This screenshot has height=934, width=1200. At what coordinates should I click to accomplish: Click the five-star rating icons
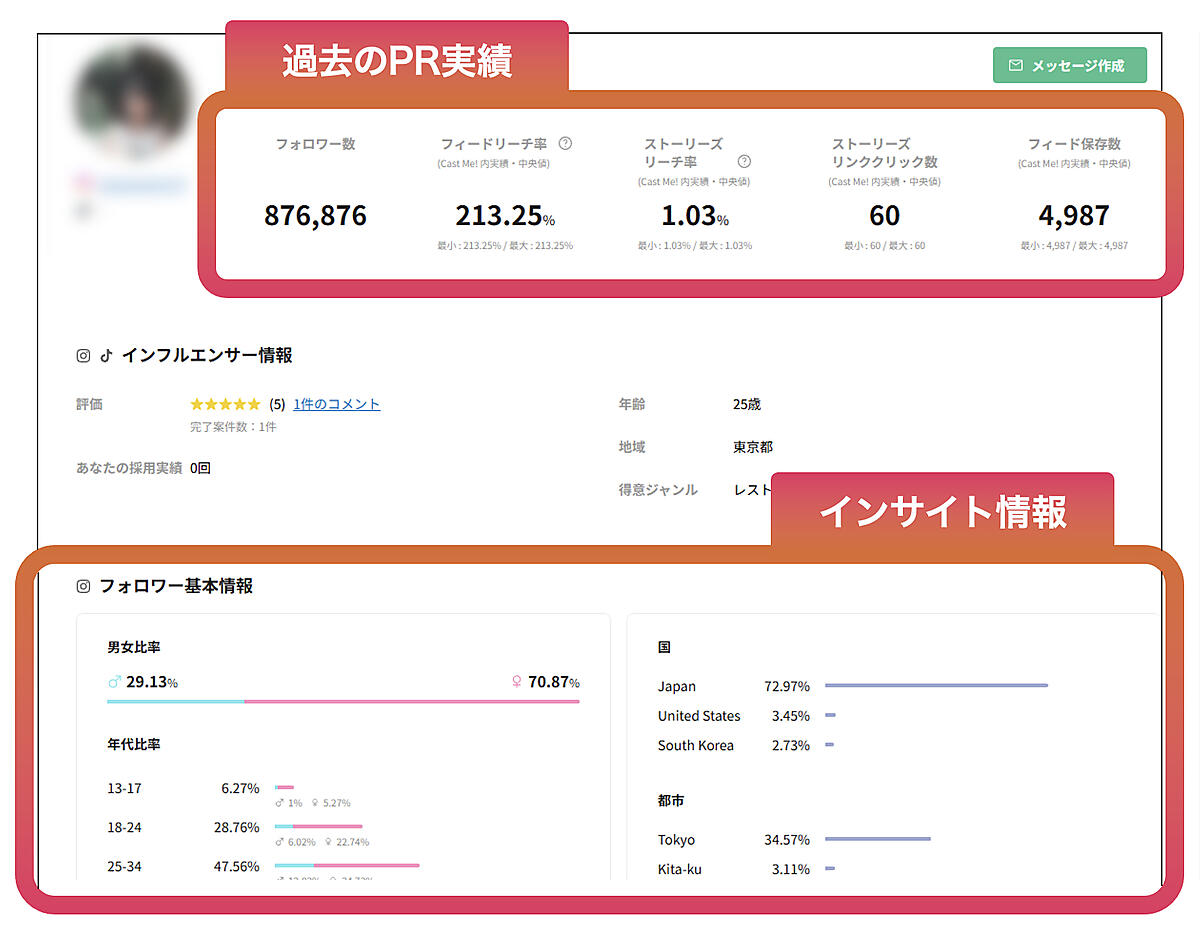click(x=225, y=404)
